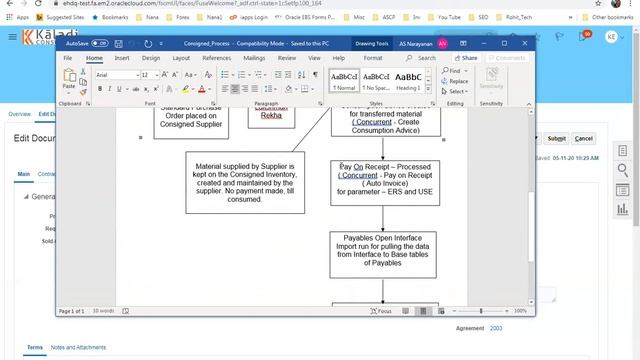Screen dimensions: 640x360
Task: Click the Multilevel List icon
Action: [258, 75]
